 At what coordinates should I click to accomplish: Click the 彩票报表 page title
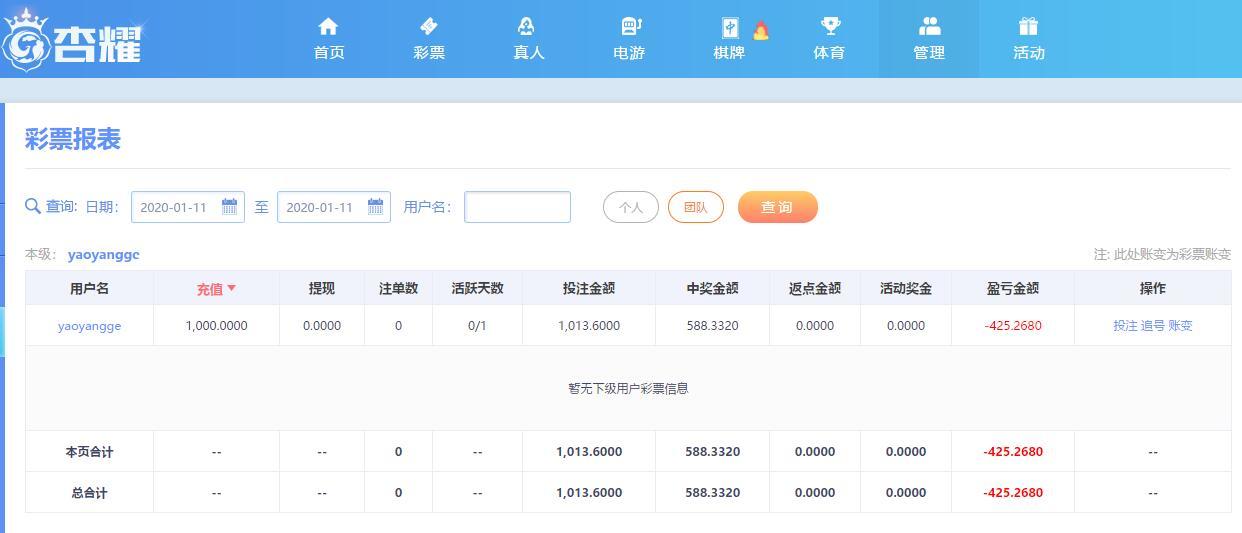pyautogui.click(x=73, y=139)
